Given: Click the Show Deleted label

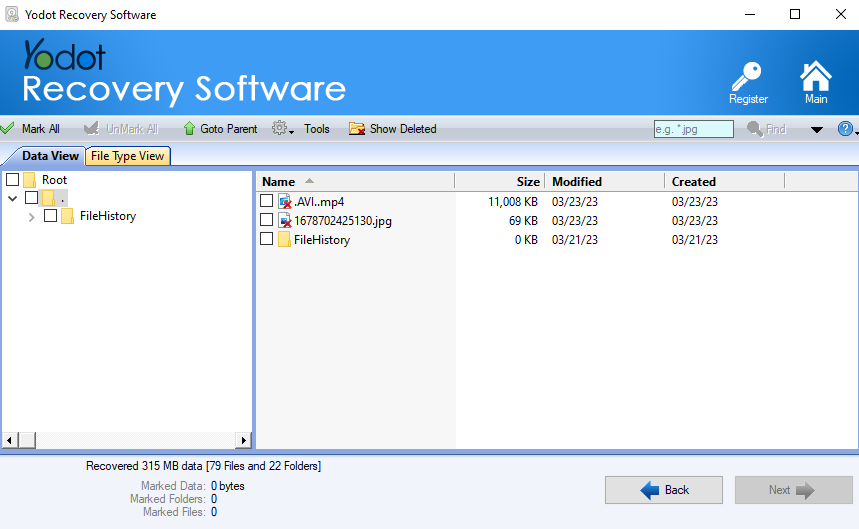Looking at the screenshot, I should pos(403,129).
